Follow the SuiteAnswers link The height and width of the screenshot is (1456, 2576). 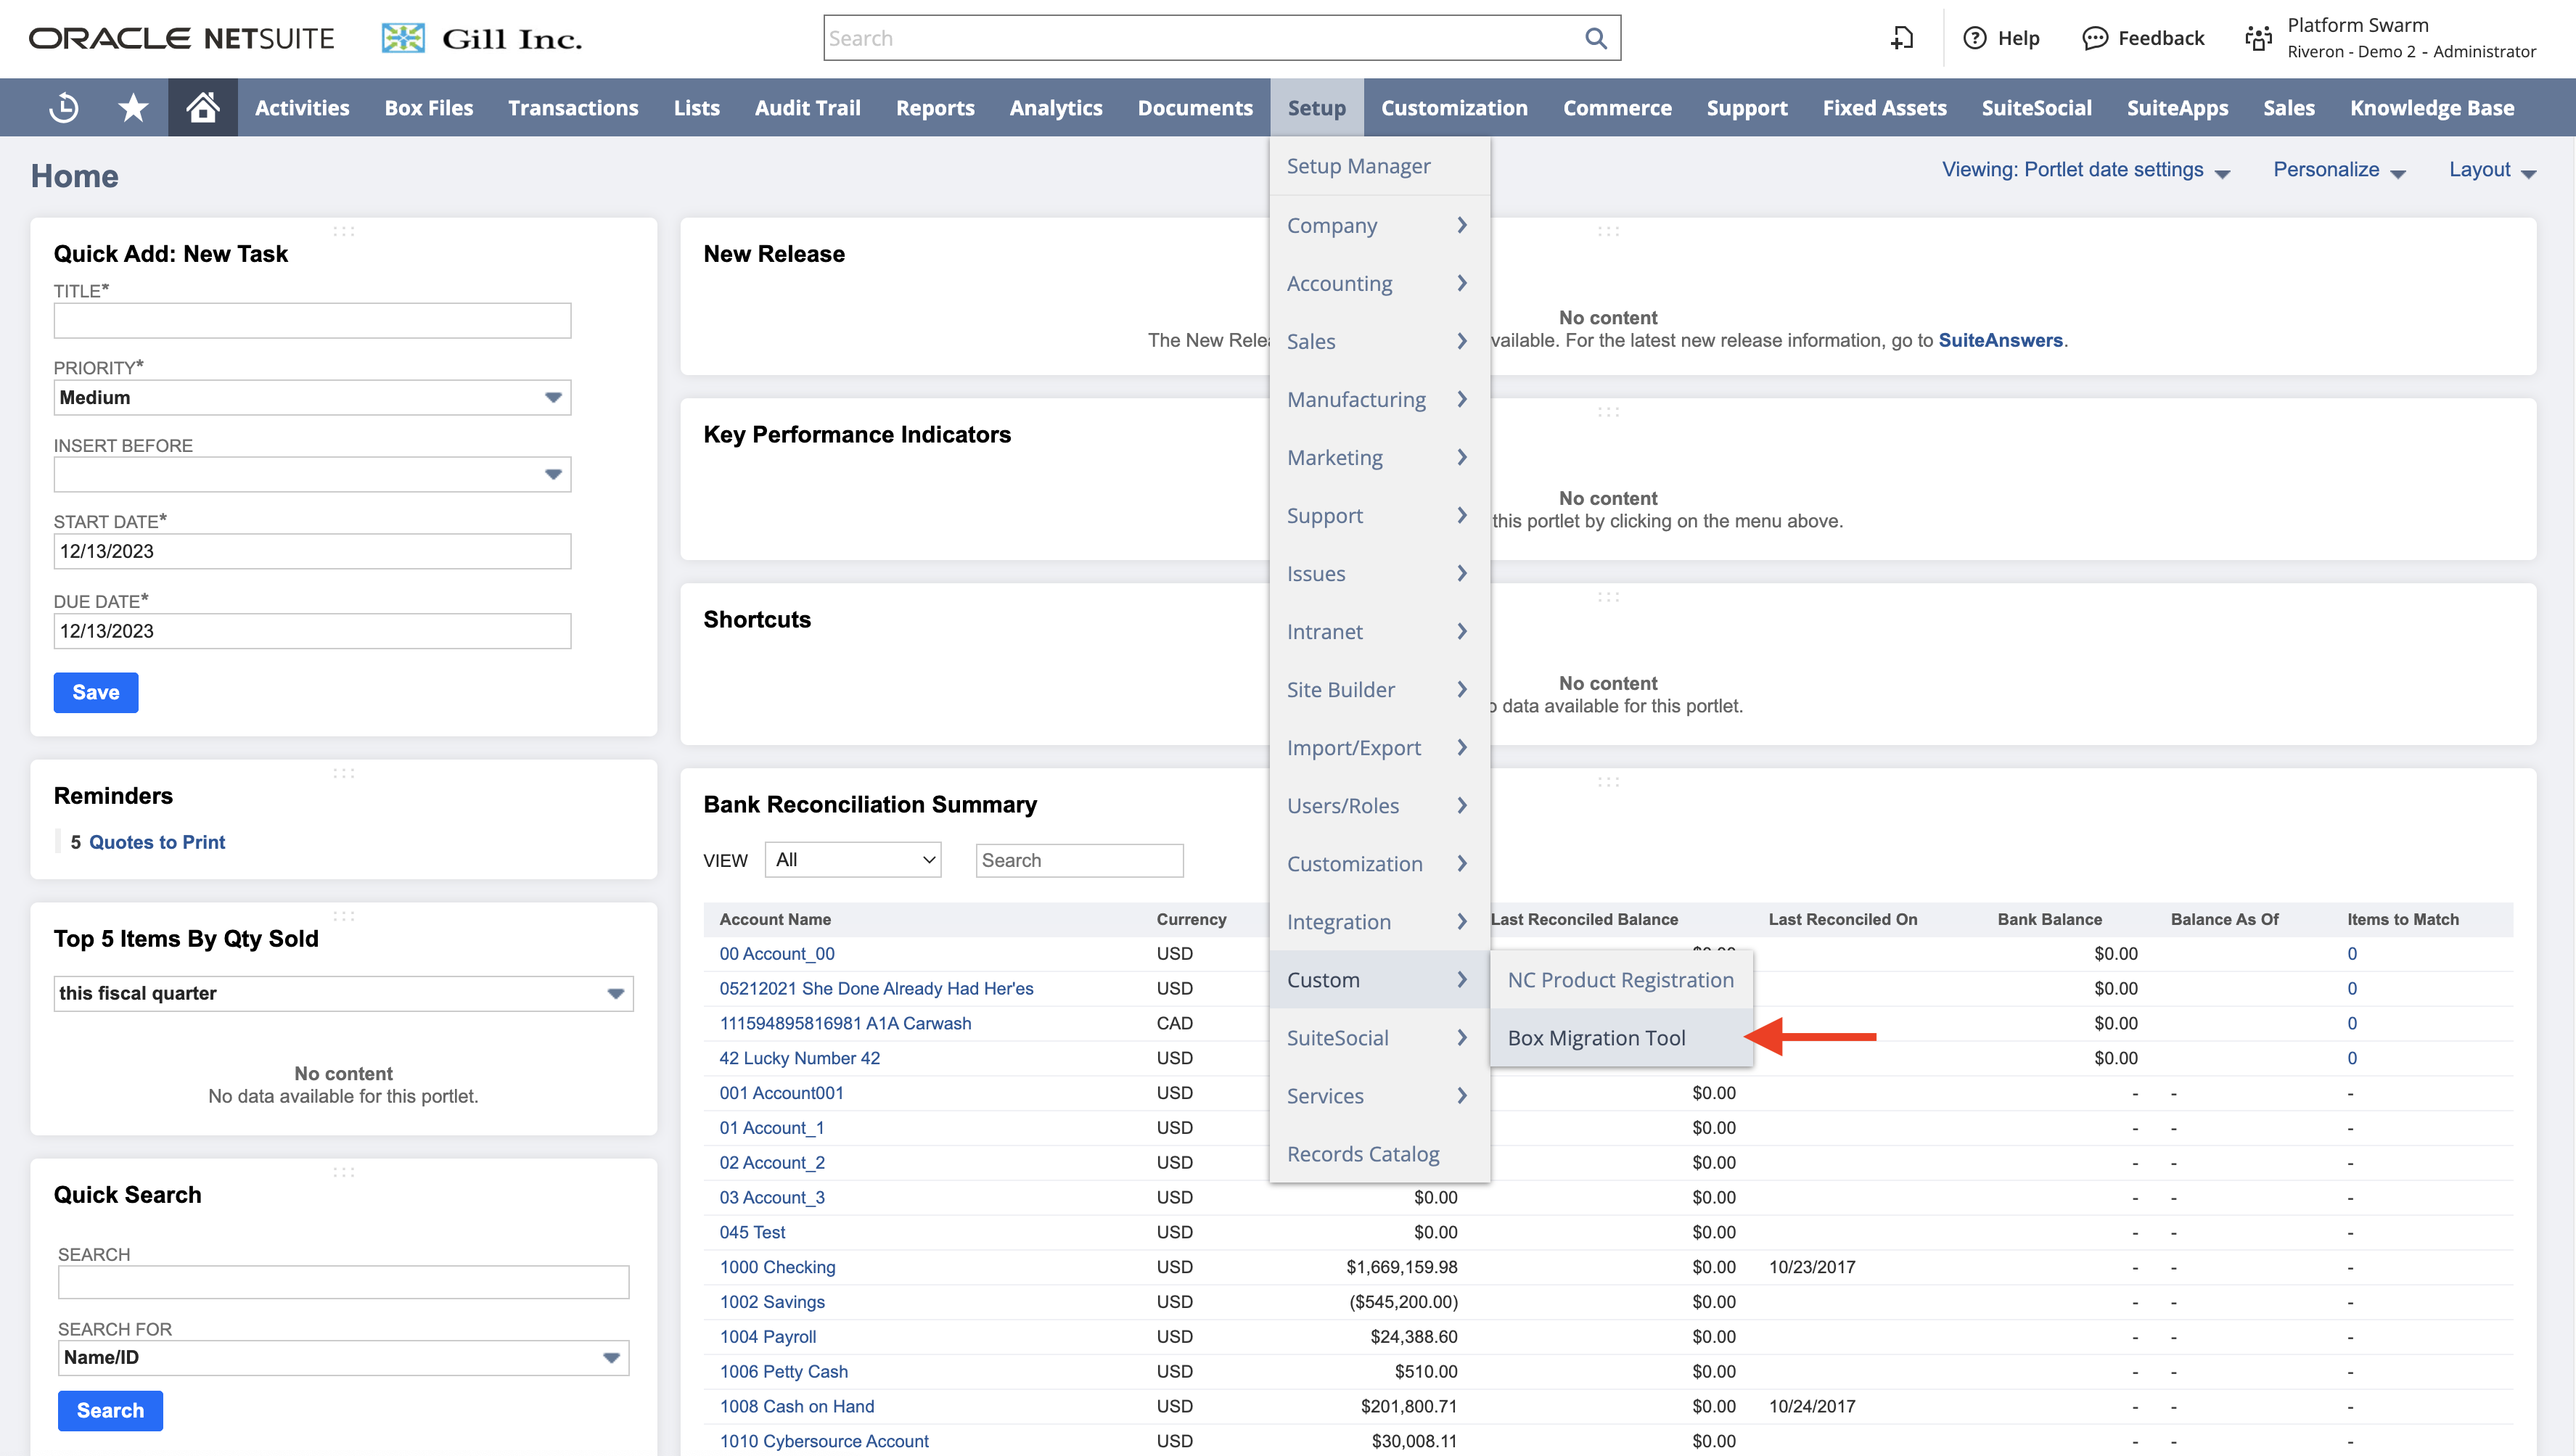(x=2000, y=340)
